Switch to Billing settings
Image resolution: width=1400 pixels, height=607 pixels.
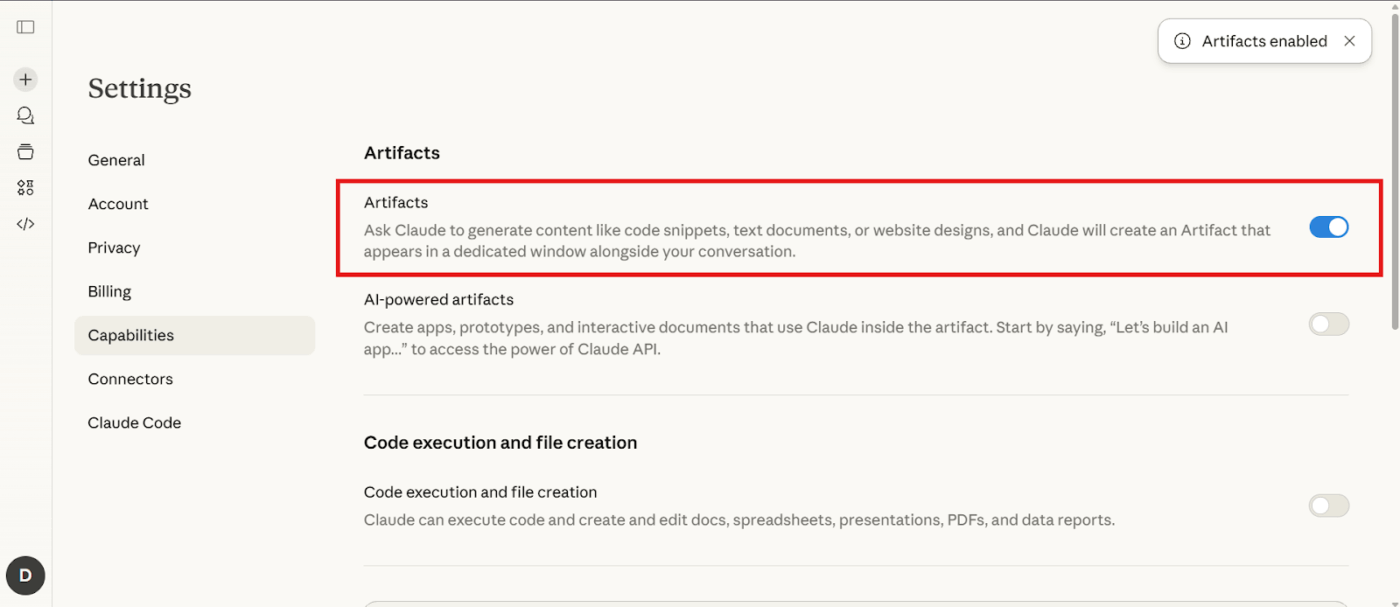(x=110, y=292)
